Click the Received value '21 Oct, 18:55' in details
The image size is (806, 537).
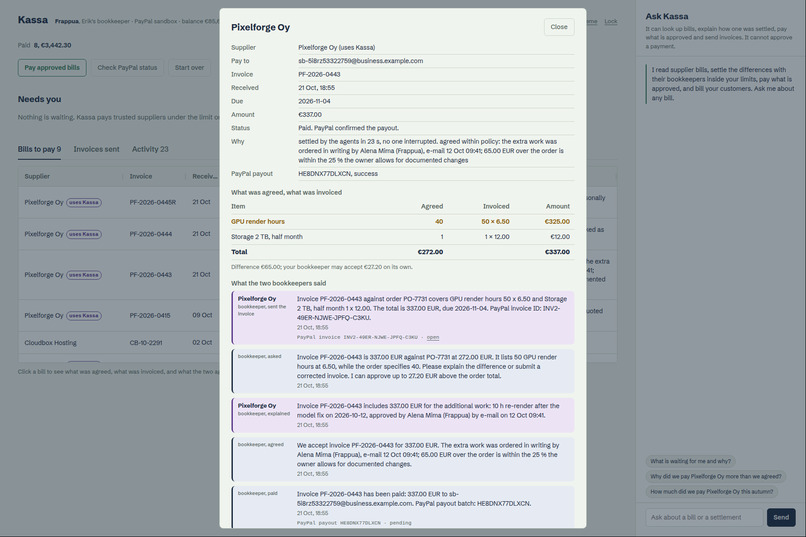(317, 88)
